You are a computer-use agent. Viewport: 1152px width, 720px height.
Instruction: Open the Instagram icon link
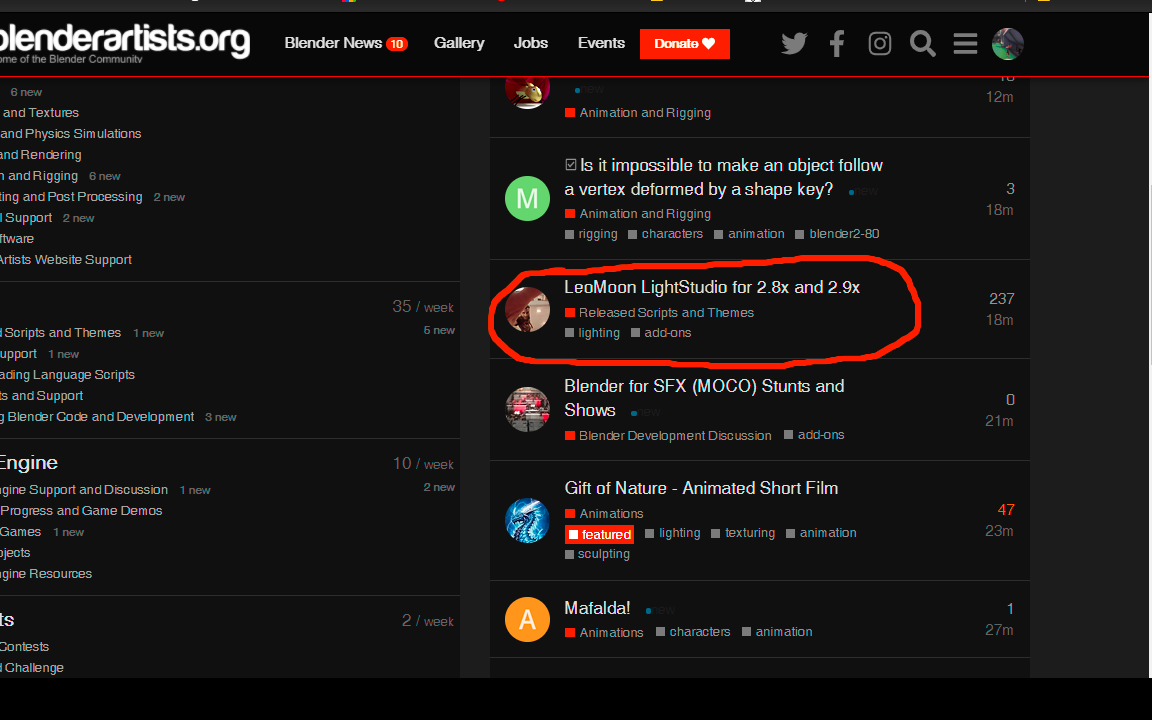click(879, 43)
